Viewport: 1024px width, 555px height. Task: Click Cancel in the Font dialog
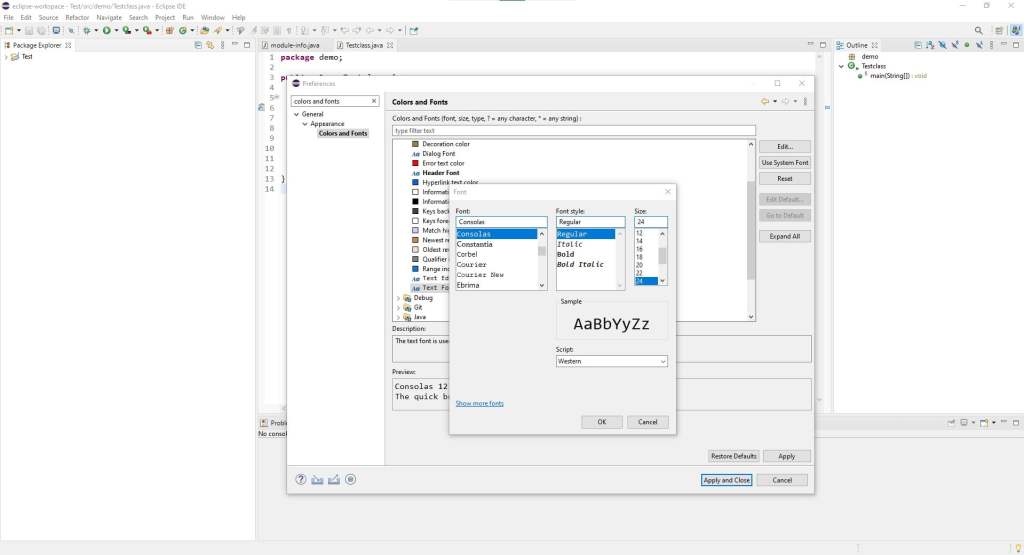click(x=647, y=422)
